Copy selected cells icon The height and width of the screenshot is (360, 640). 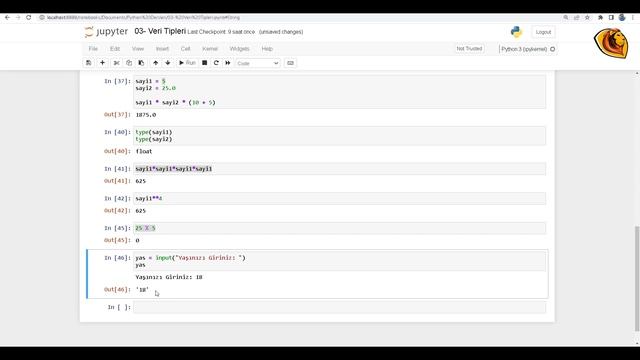coord(129,63)
